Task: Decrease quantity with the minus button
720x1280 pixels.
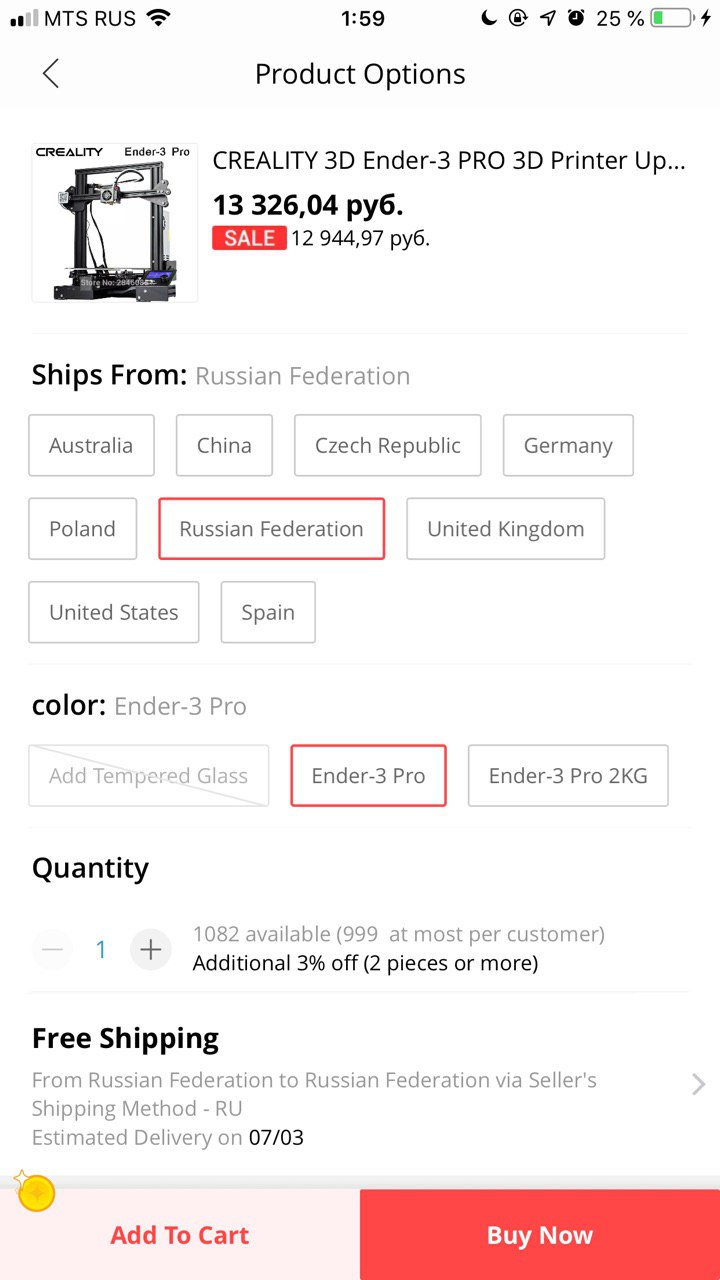Action: tap(52, 949)
